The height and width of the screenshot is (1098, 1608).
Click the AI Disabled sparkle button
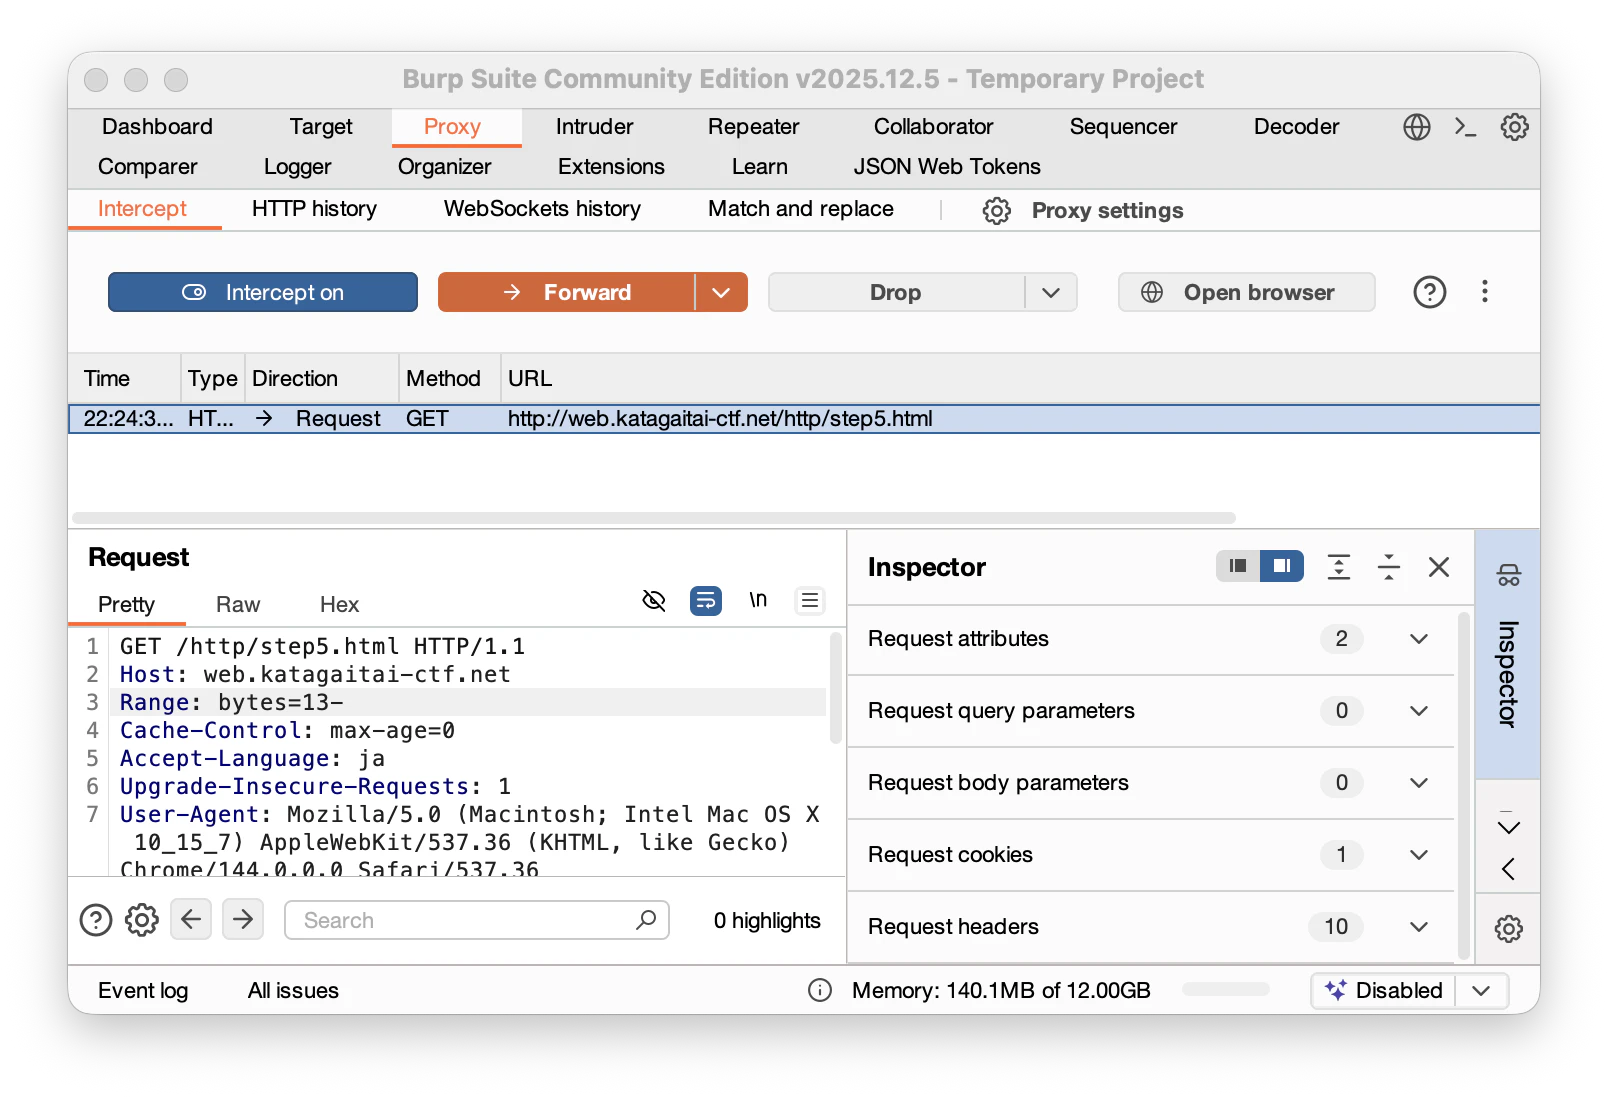tap(1384, 990)
